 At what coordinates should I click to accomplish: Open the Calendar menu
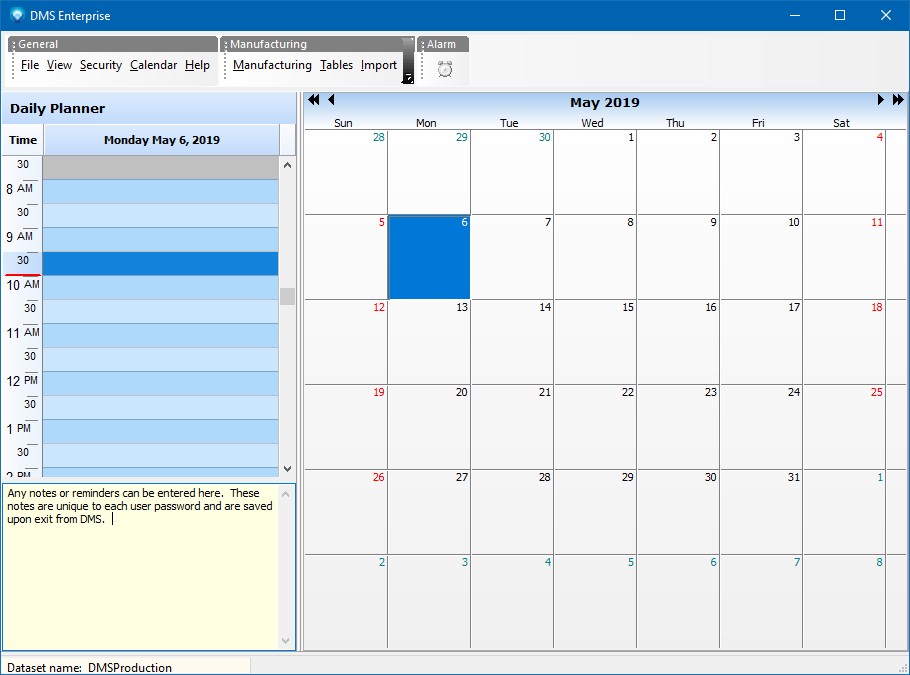tap(153, 65)
